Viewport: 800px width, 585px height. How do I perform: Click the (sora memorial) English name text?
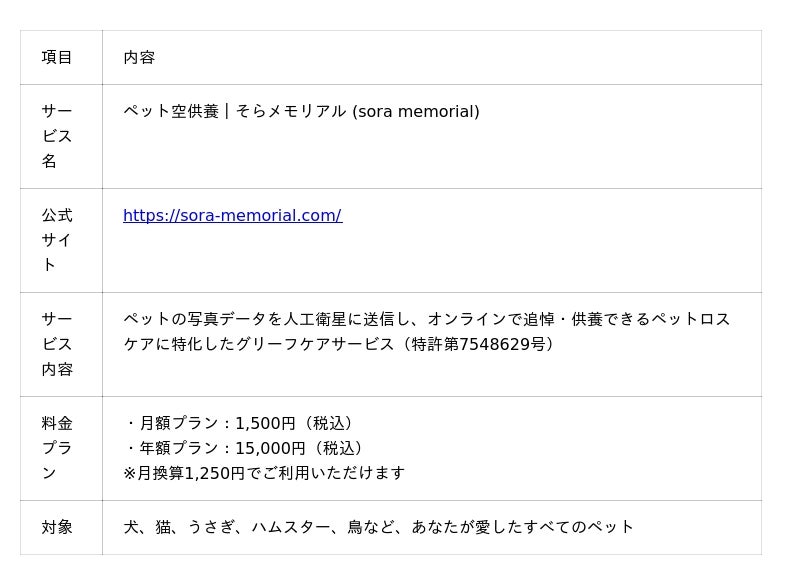pyautogui.click(x=416, y=111)
